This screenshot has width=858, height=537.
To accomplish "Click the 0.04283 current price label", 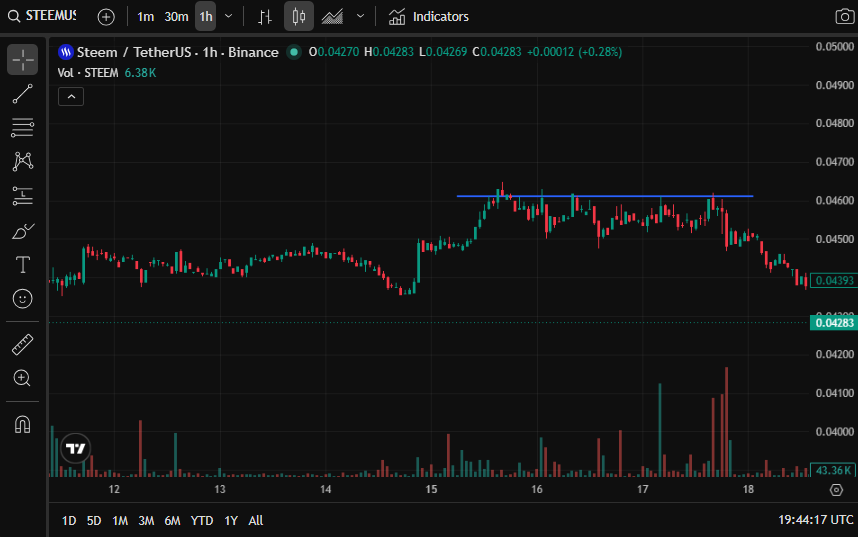I will coord(834,323).
